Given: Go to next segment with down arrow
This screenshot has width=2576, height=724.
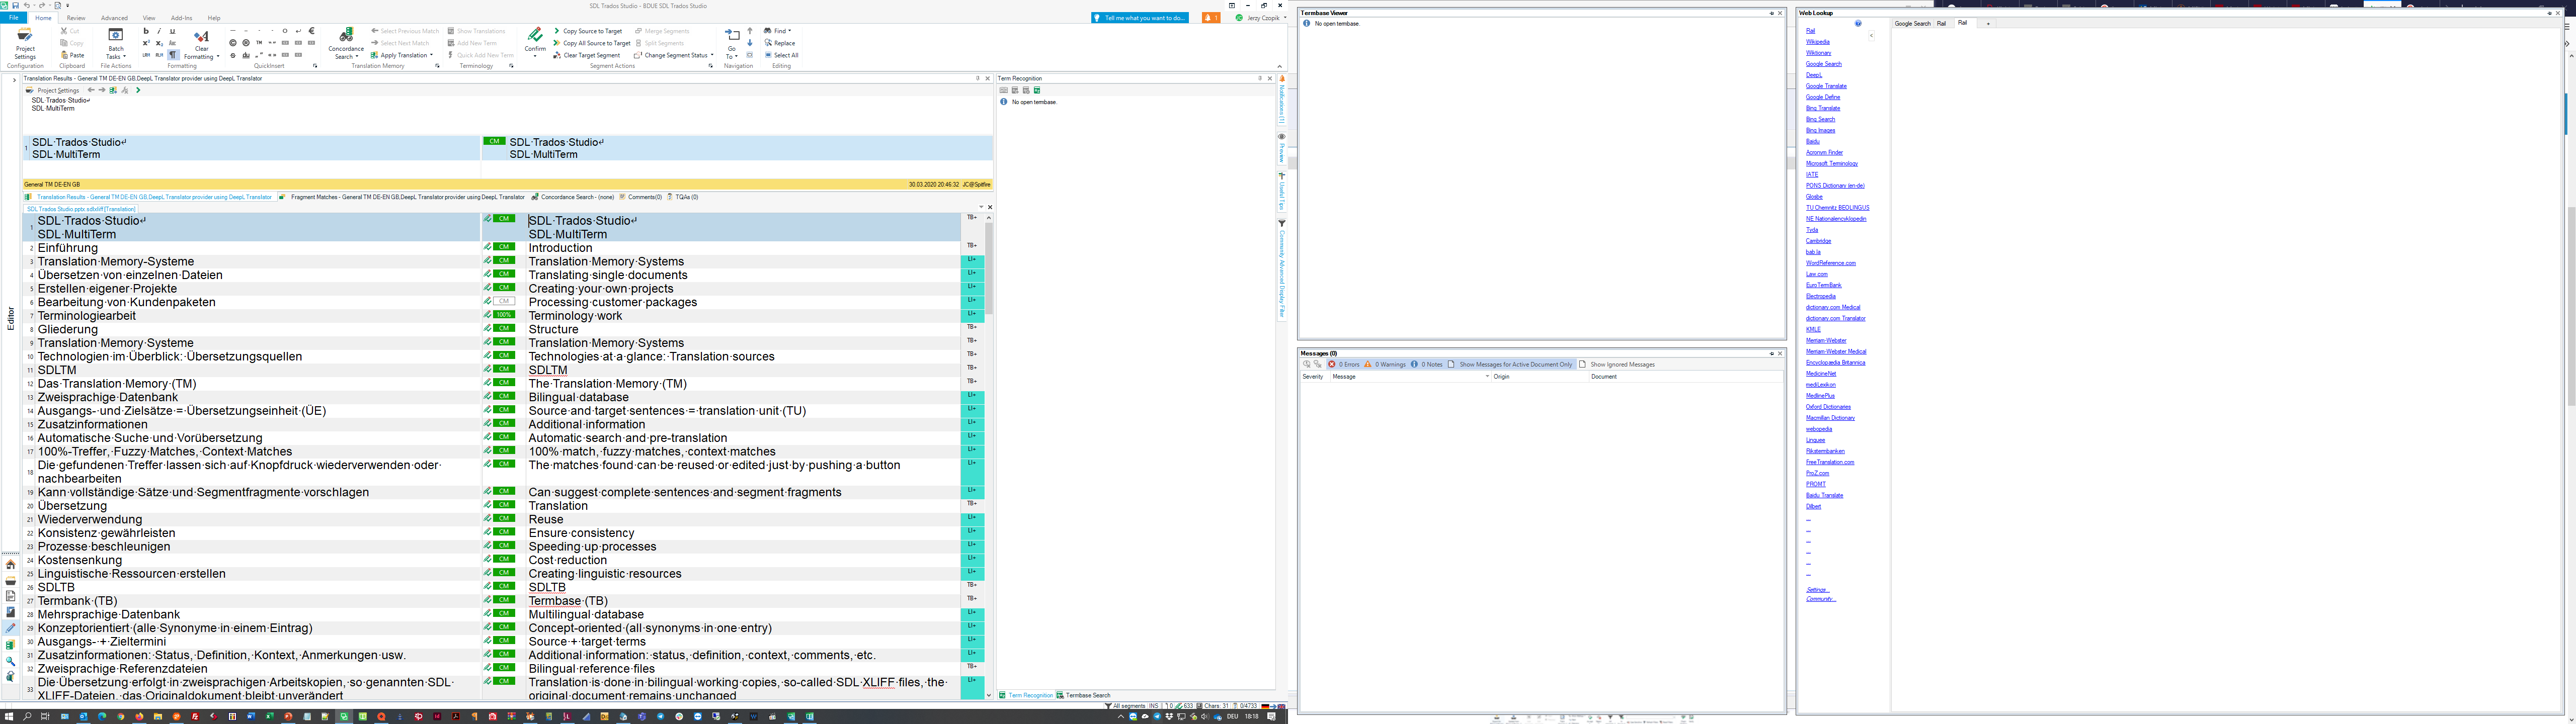Looking at the screenshot, I should (750, 43).
